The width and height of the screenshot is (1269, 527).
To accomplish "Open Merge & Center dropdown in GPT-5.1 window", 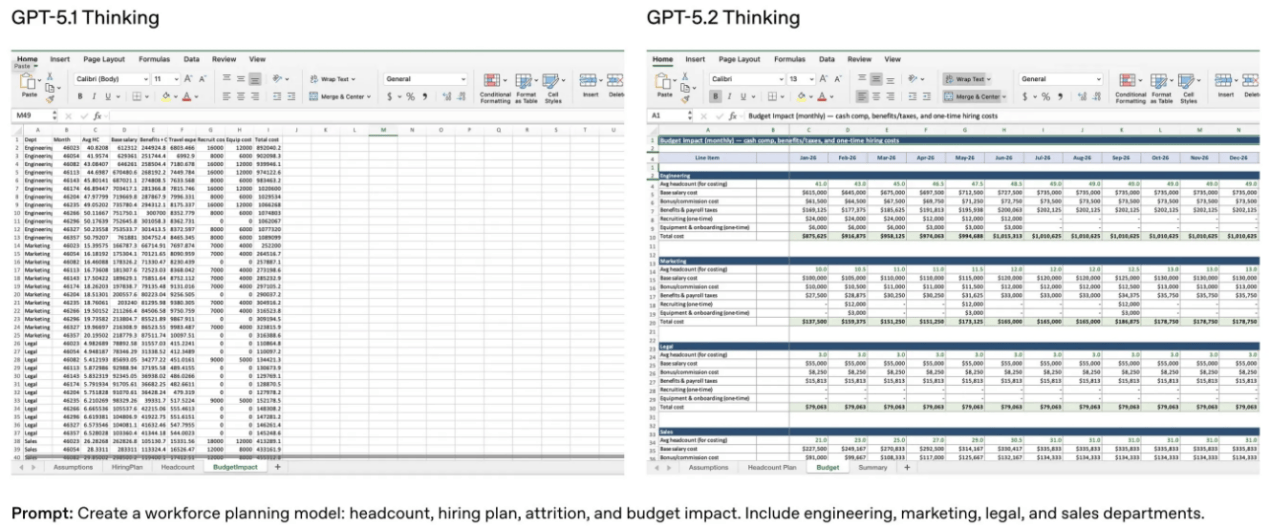I will click(x=368, y=96).
